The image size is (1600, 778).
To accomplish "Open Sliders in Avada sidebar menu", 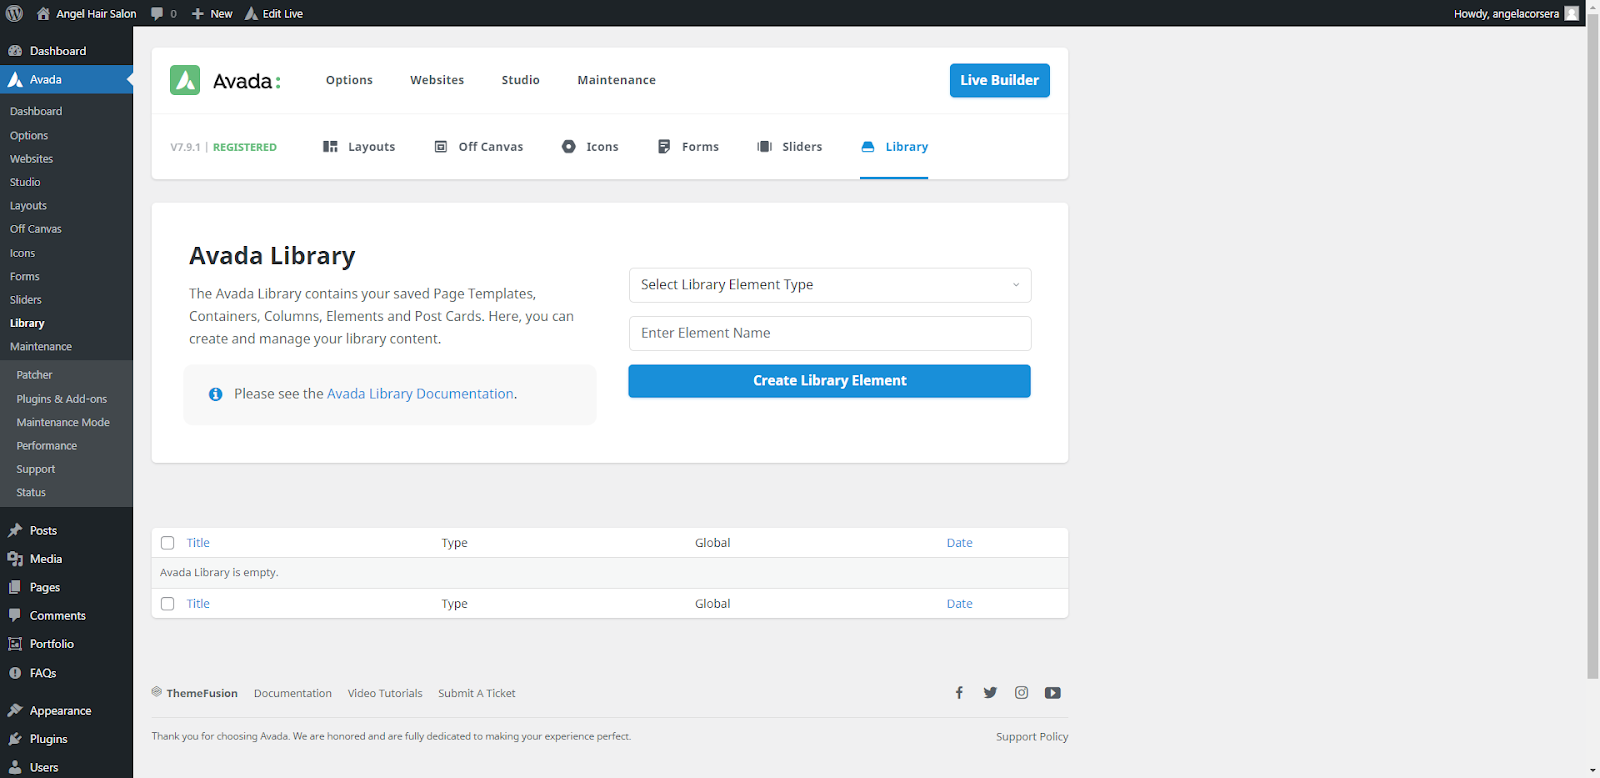I will (x=26, y=300).
